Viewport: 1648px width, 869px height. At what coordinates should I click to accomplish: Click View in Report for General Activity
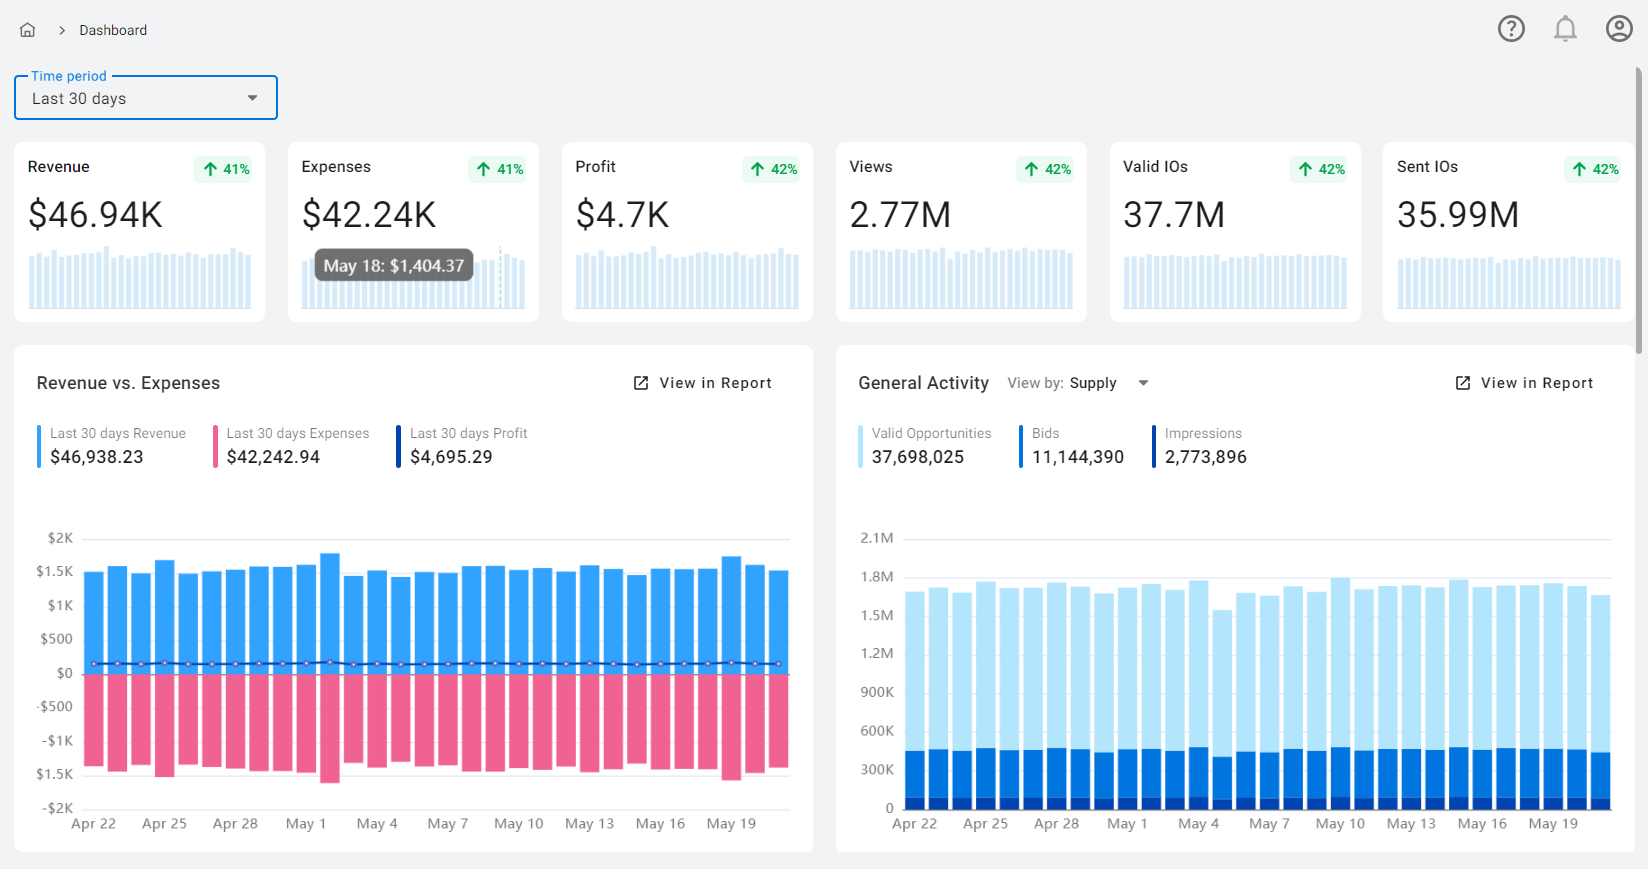click(1536, 383)
